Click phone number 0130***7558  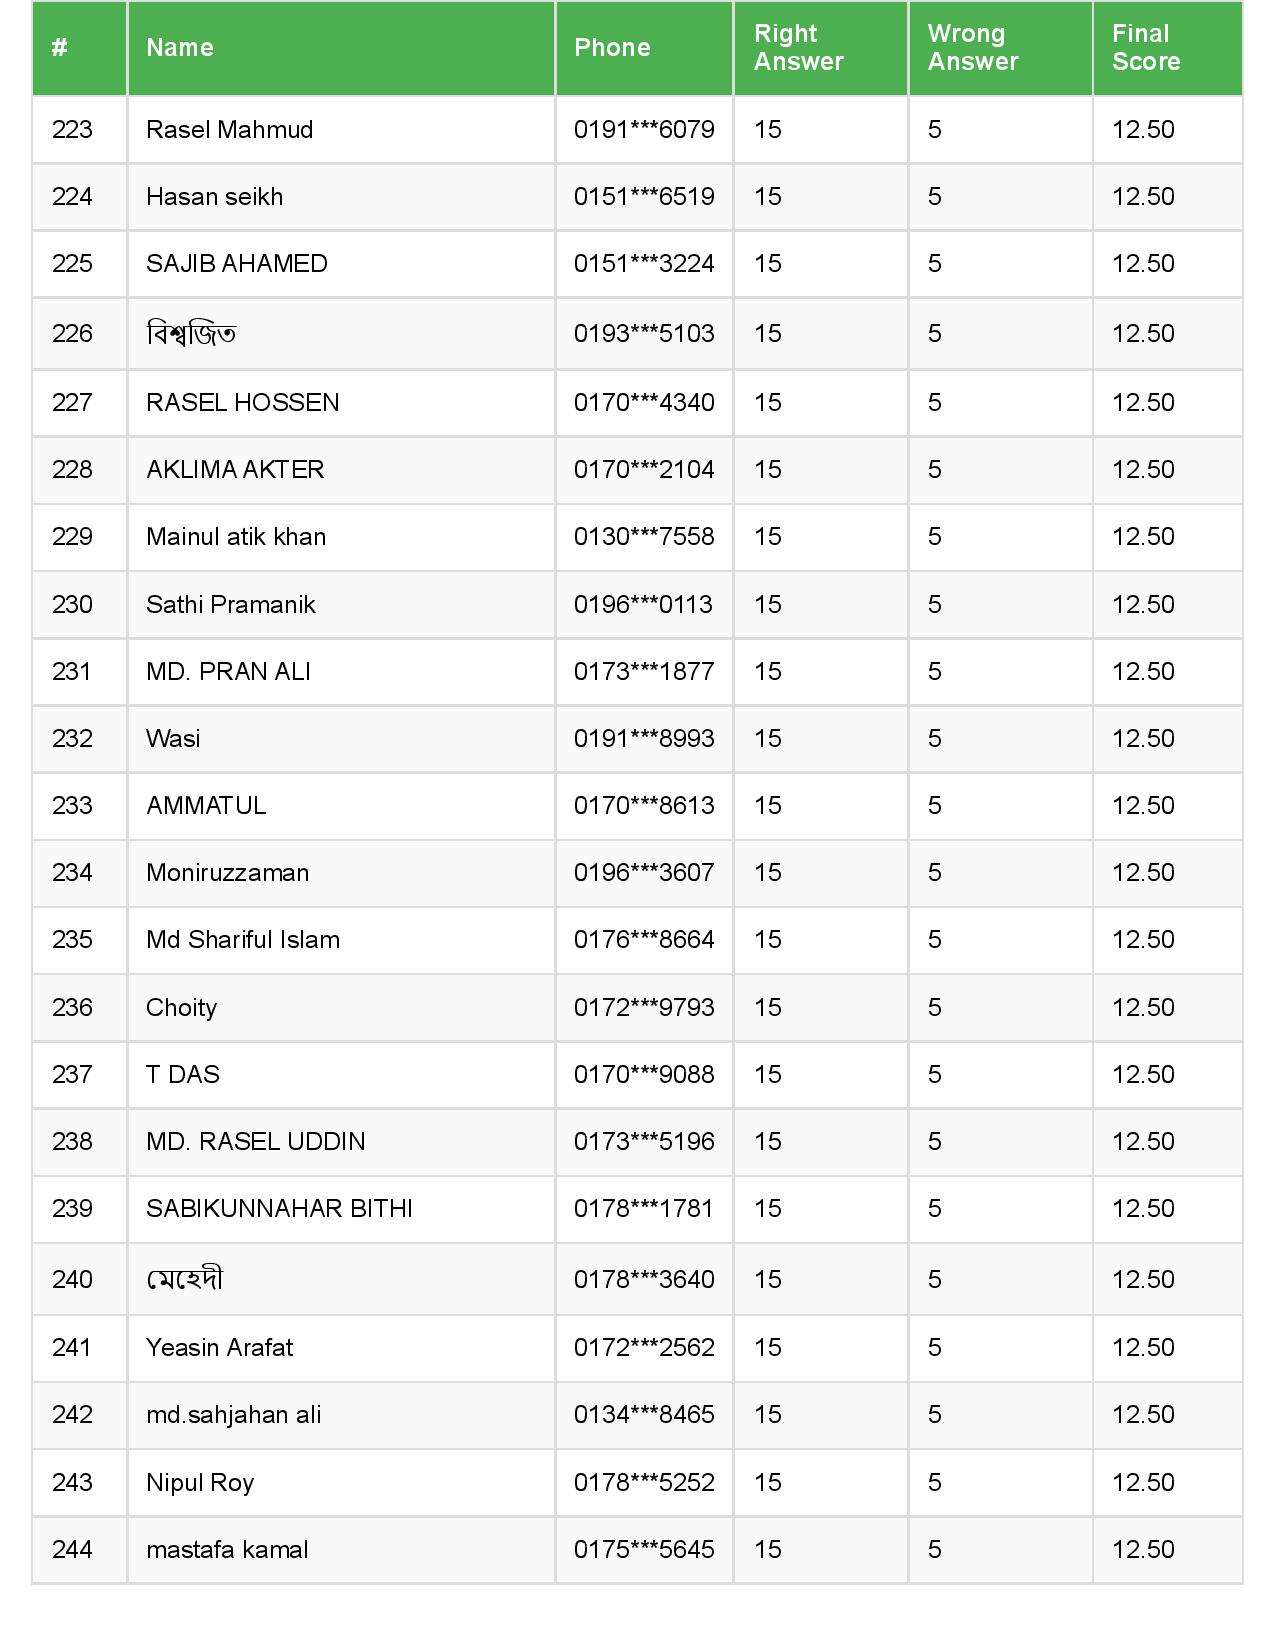coord(644,537)
